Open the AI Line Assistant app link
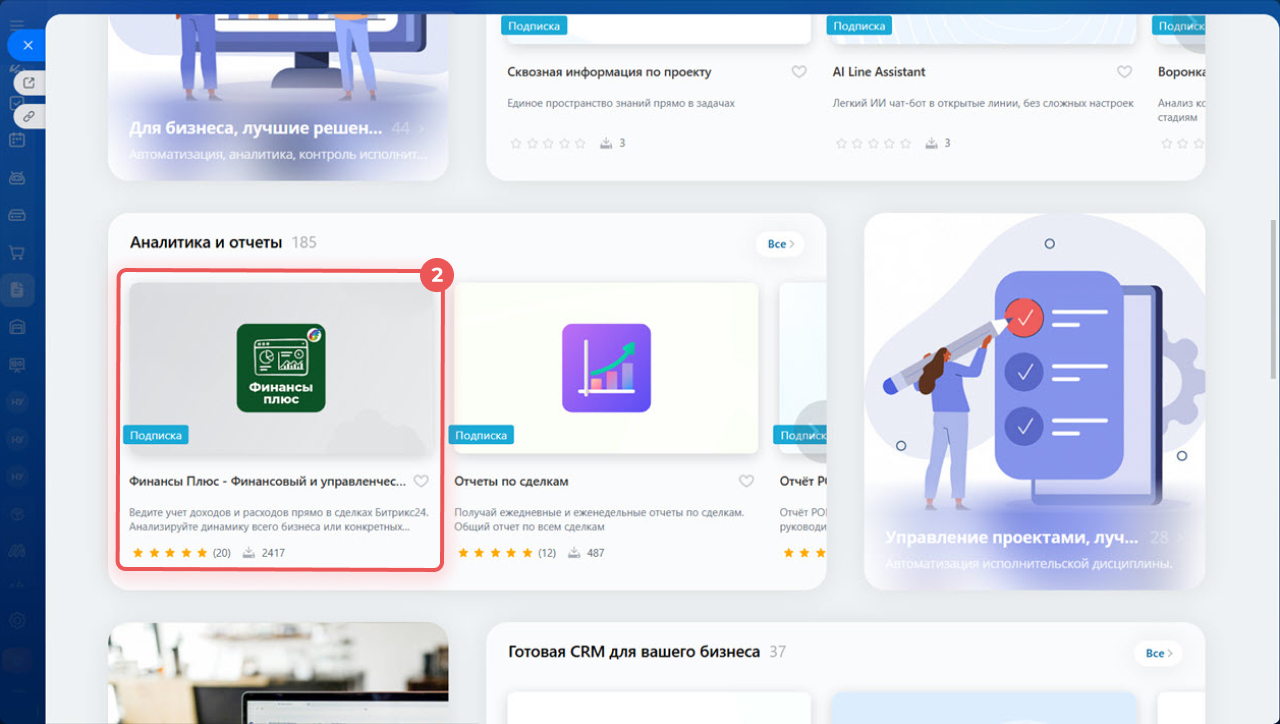Viewport: 1280px width, 724px height. [879, 72]
